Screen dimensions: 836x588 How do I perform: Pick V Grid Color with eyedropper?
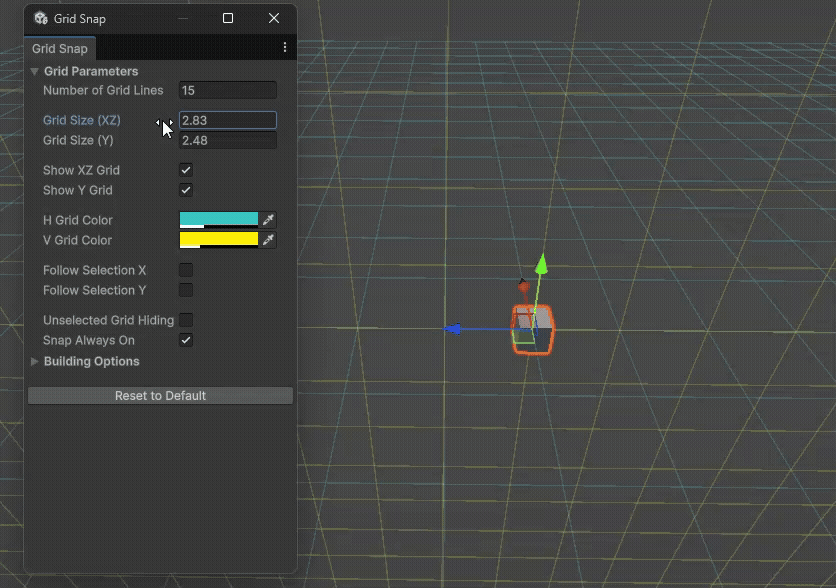coord(268,240)
